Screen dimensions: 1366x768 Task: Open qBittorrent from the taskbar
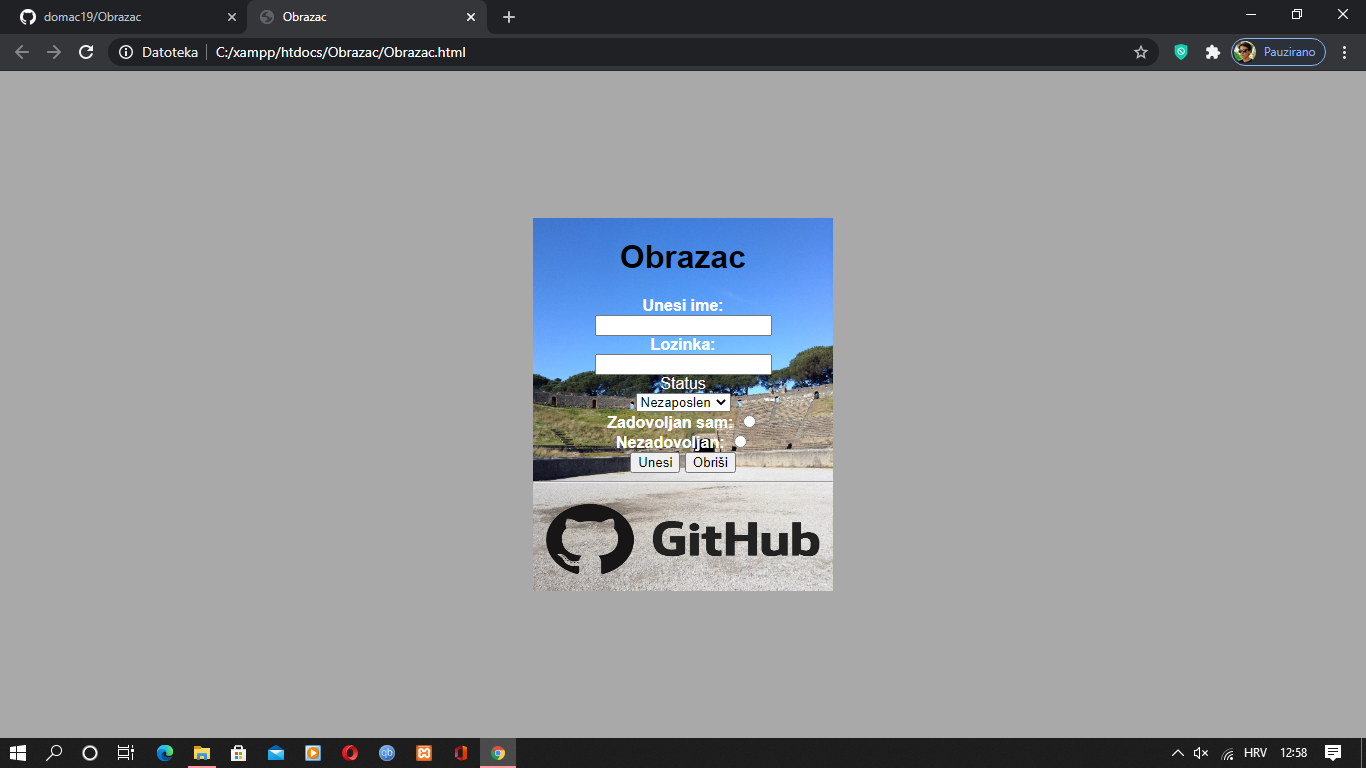click(x=387, y=753)
